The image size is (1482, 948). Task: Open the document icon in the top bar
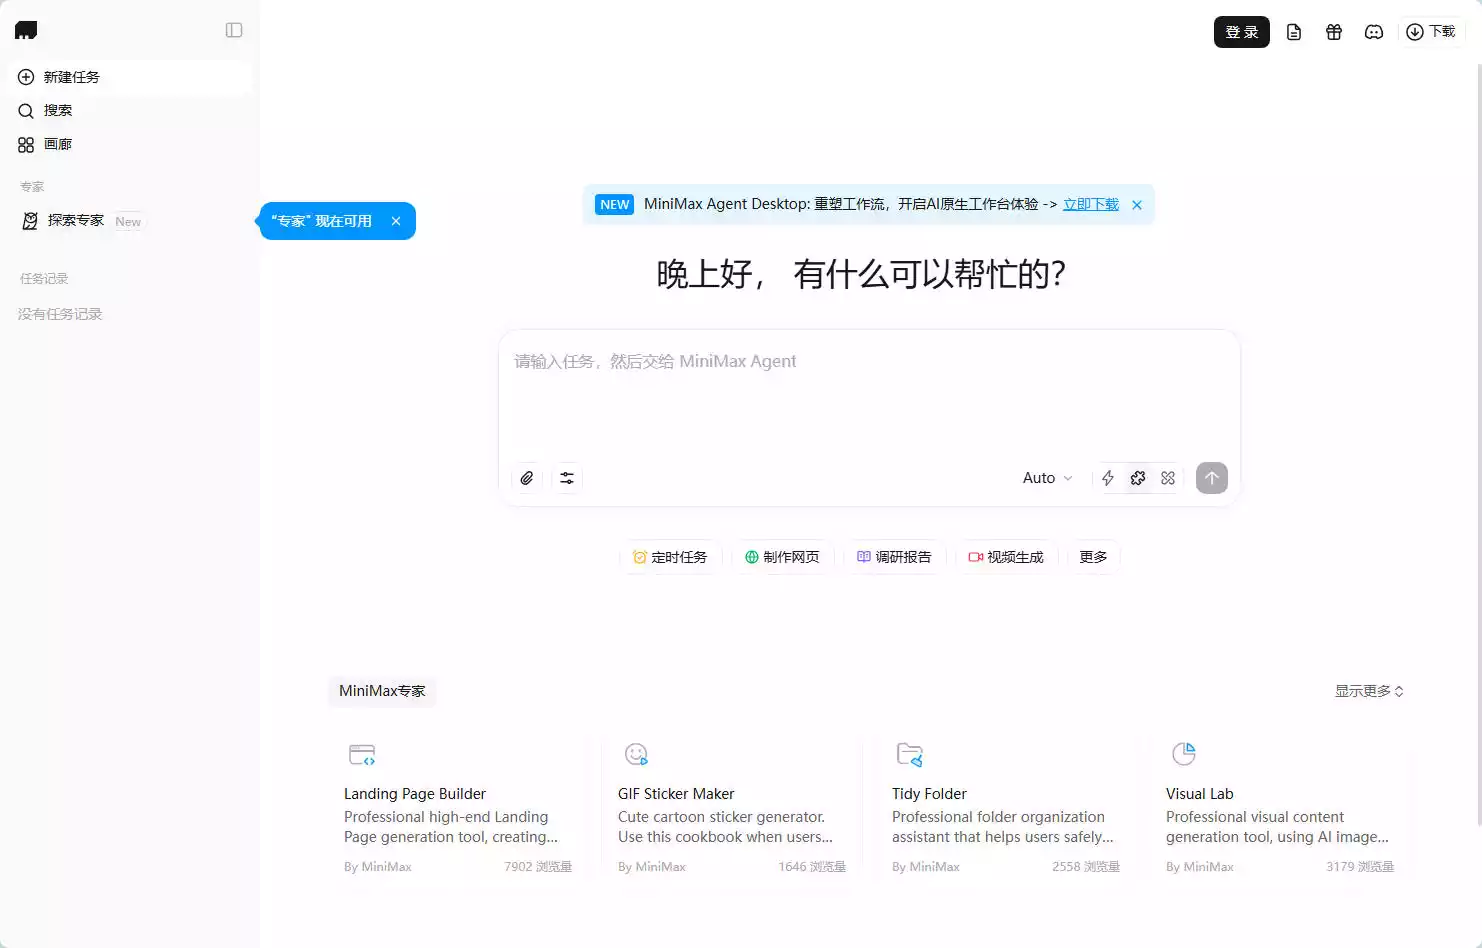point(1294,32)
